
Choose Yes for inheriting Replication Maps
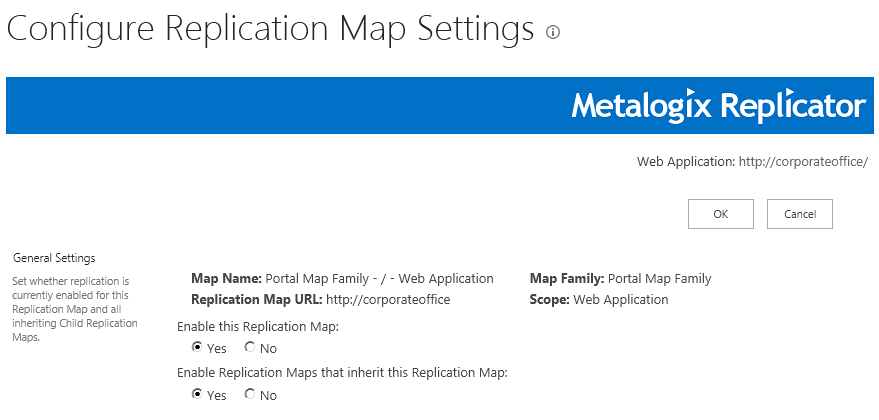click(197, 395)
